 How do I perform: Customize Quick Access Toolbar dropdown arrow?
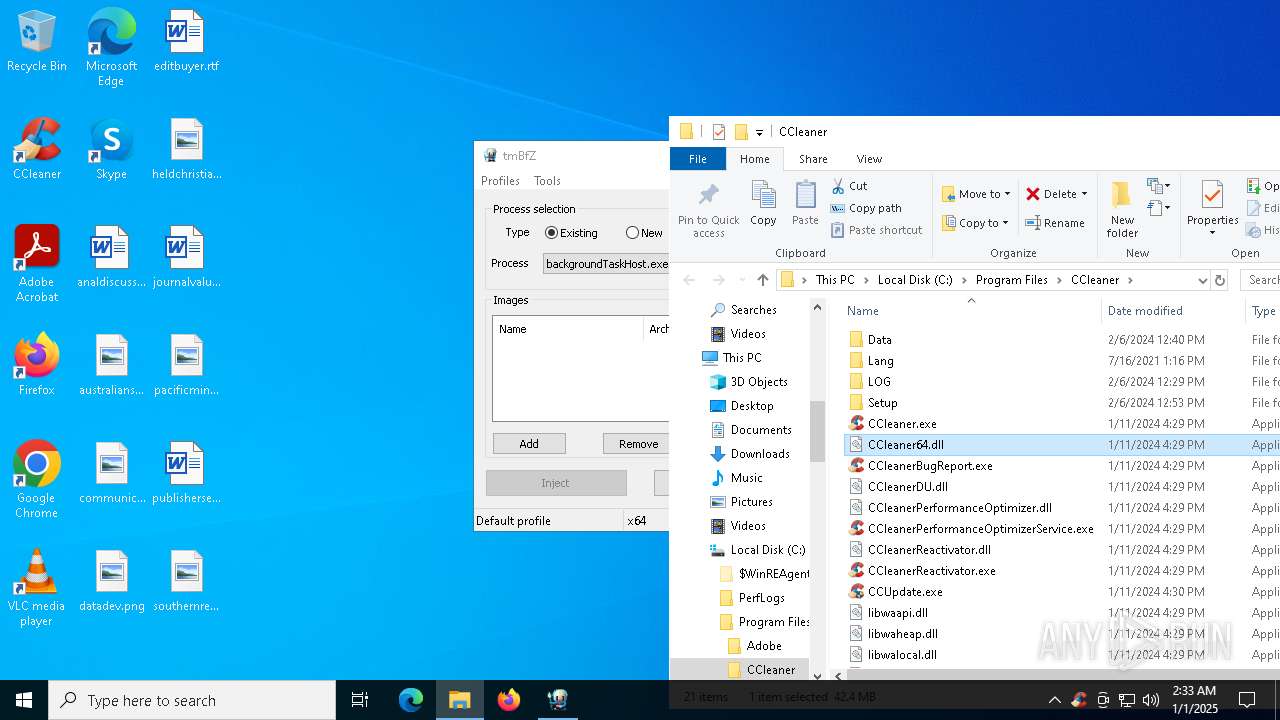pyautogui.click(x=759, y=132)
